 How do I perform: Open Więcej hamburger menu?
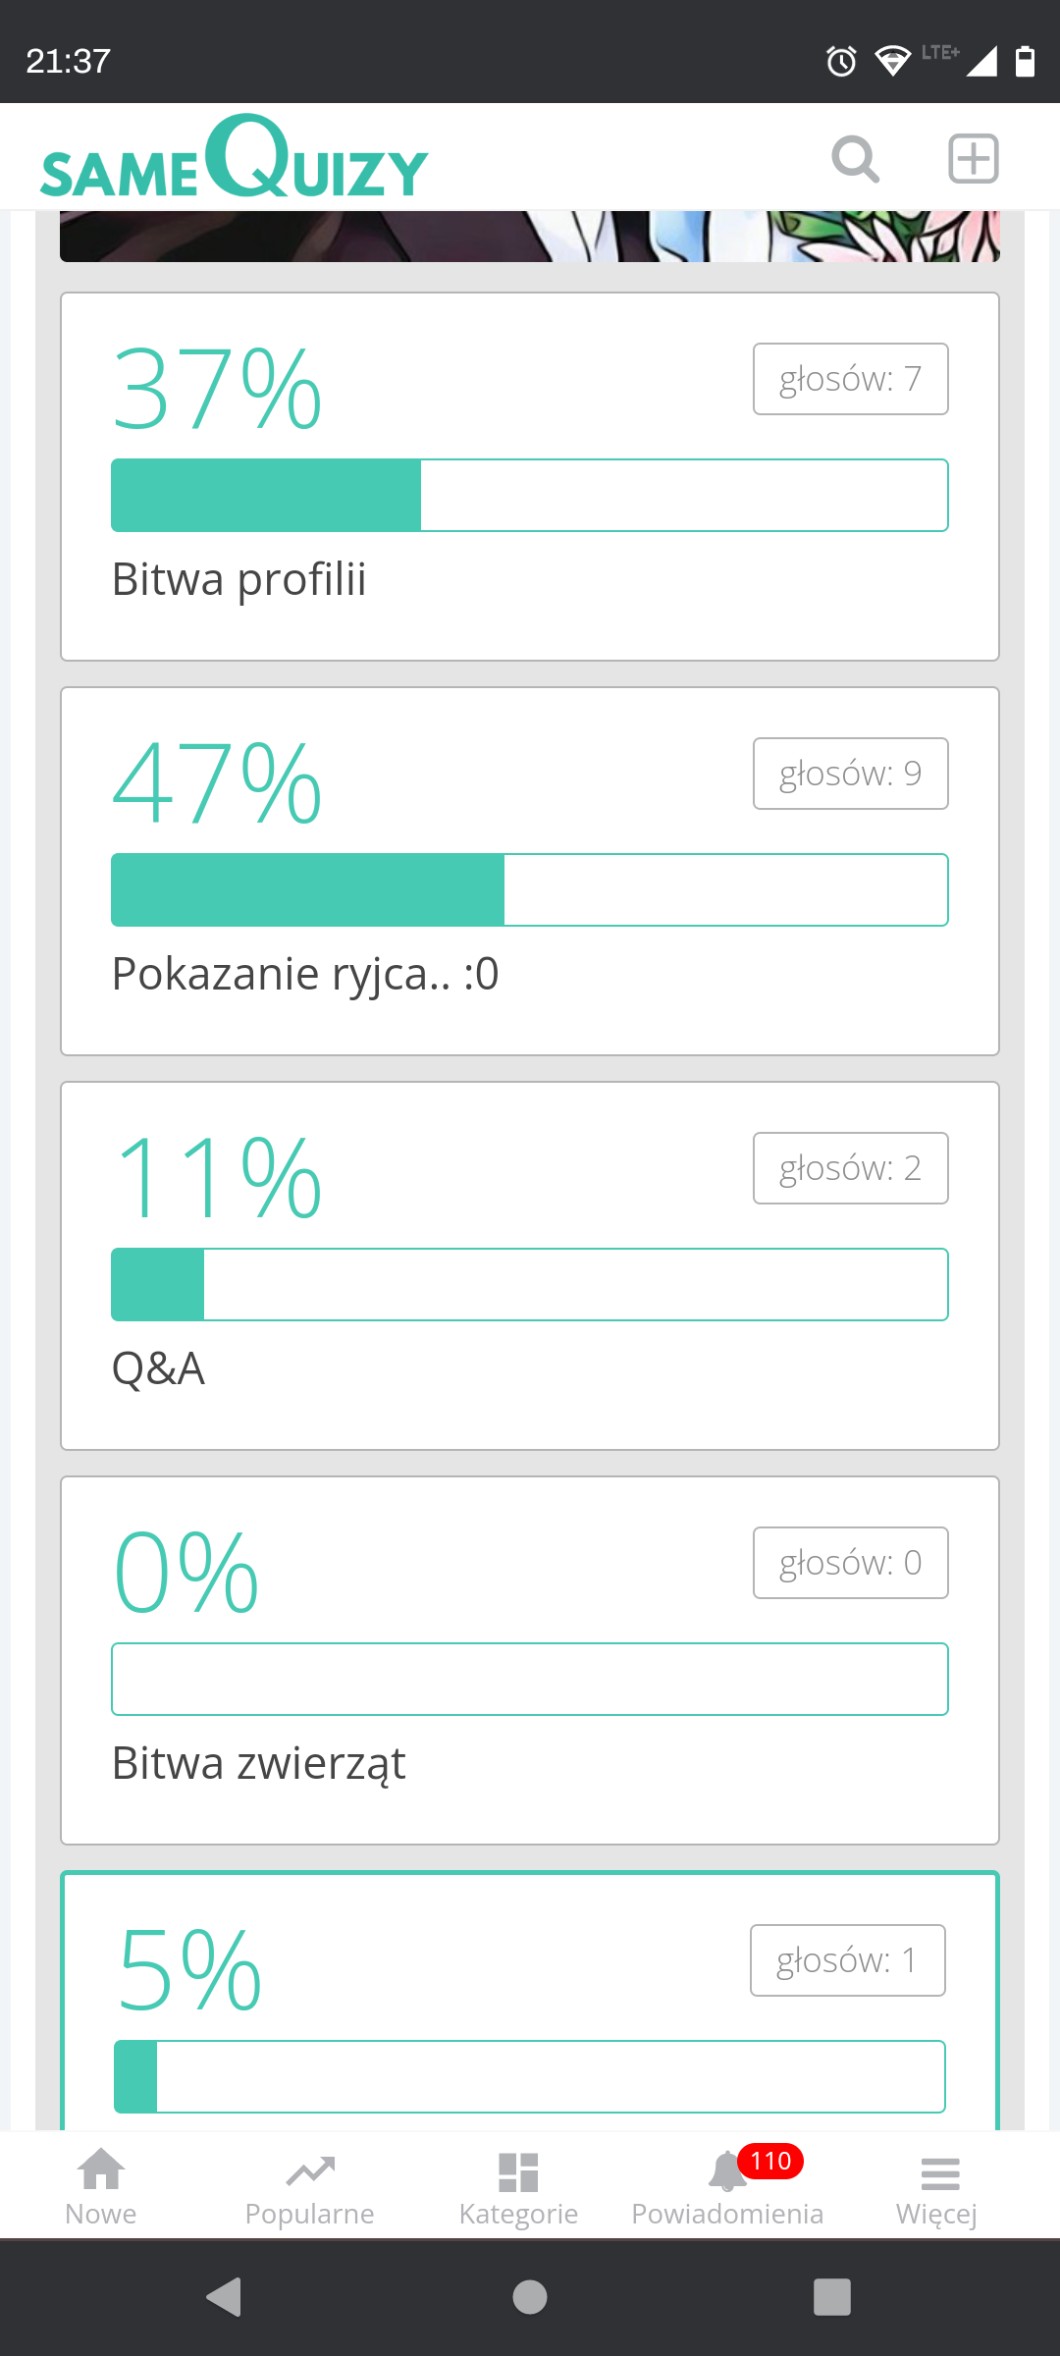coord(938,2186)
